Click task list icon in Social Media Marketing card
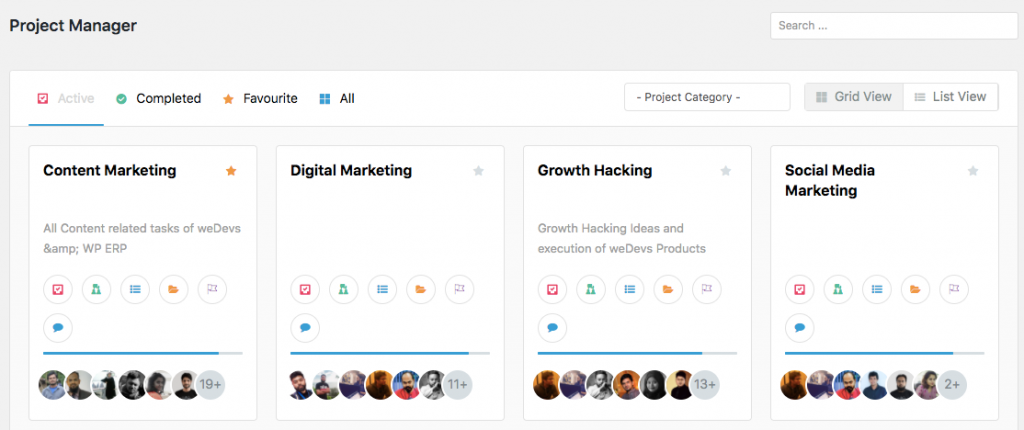1024x430 pixels. coord(877,290)
